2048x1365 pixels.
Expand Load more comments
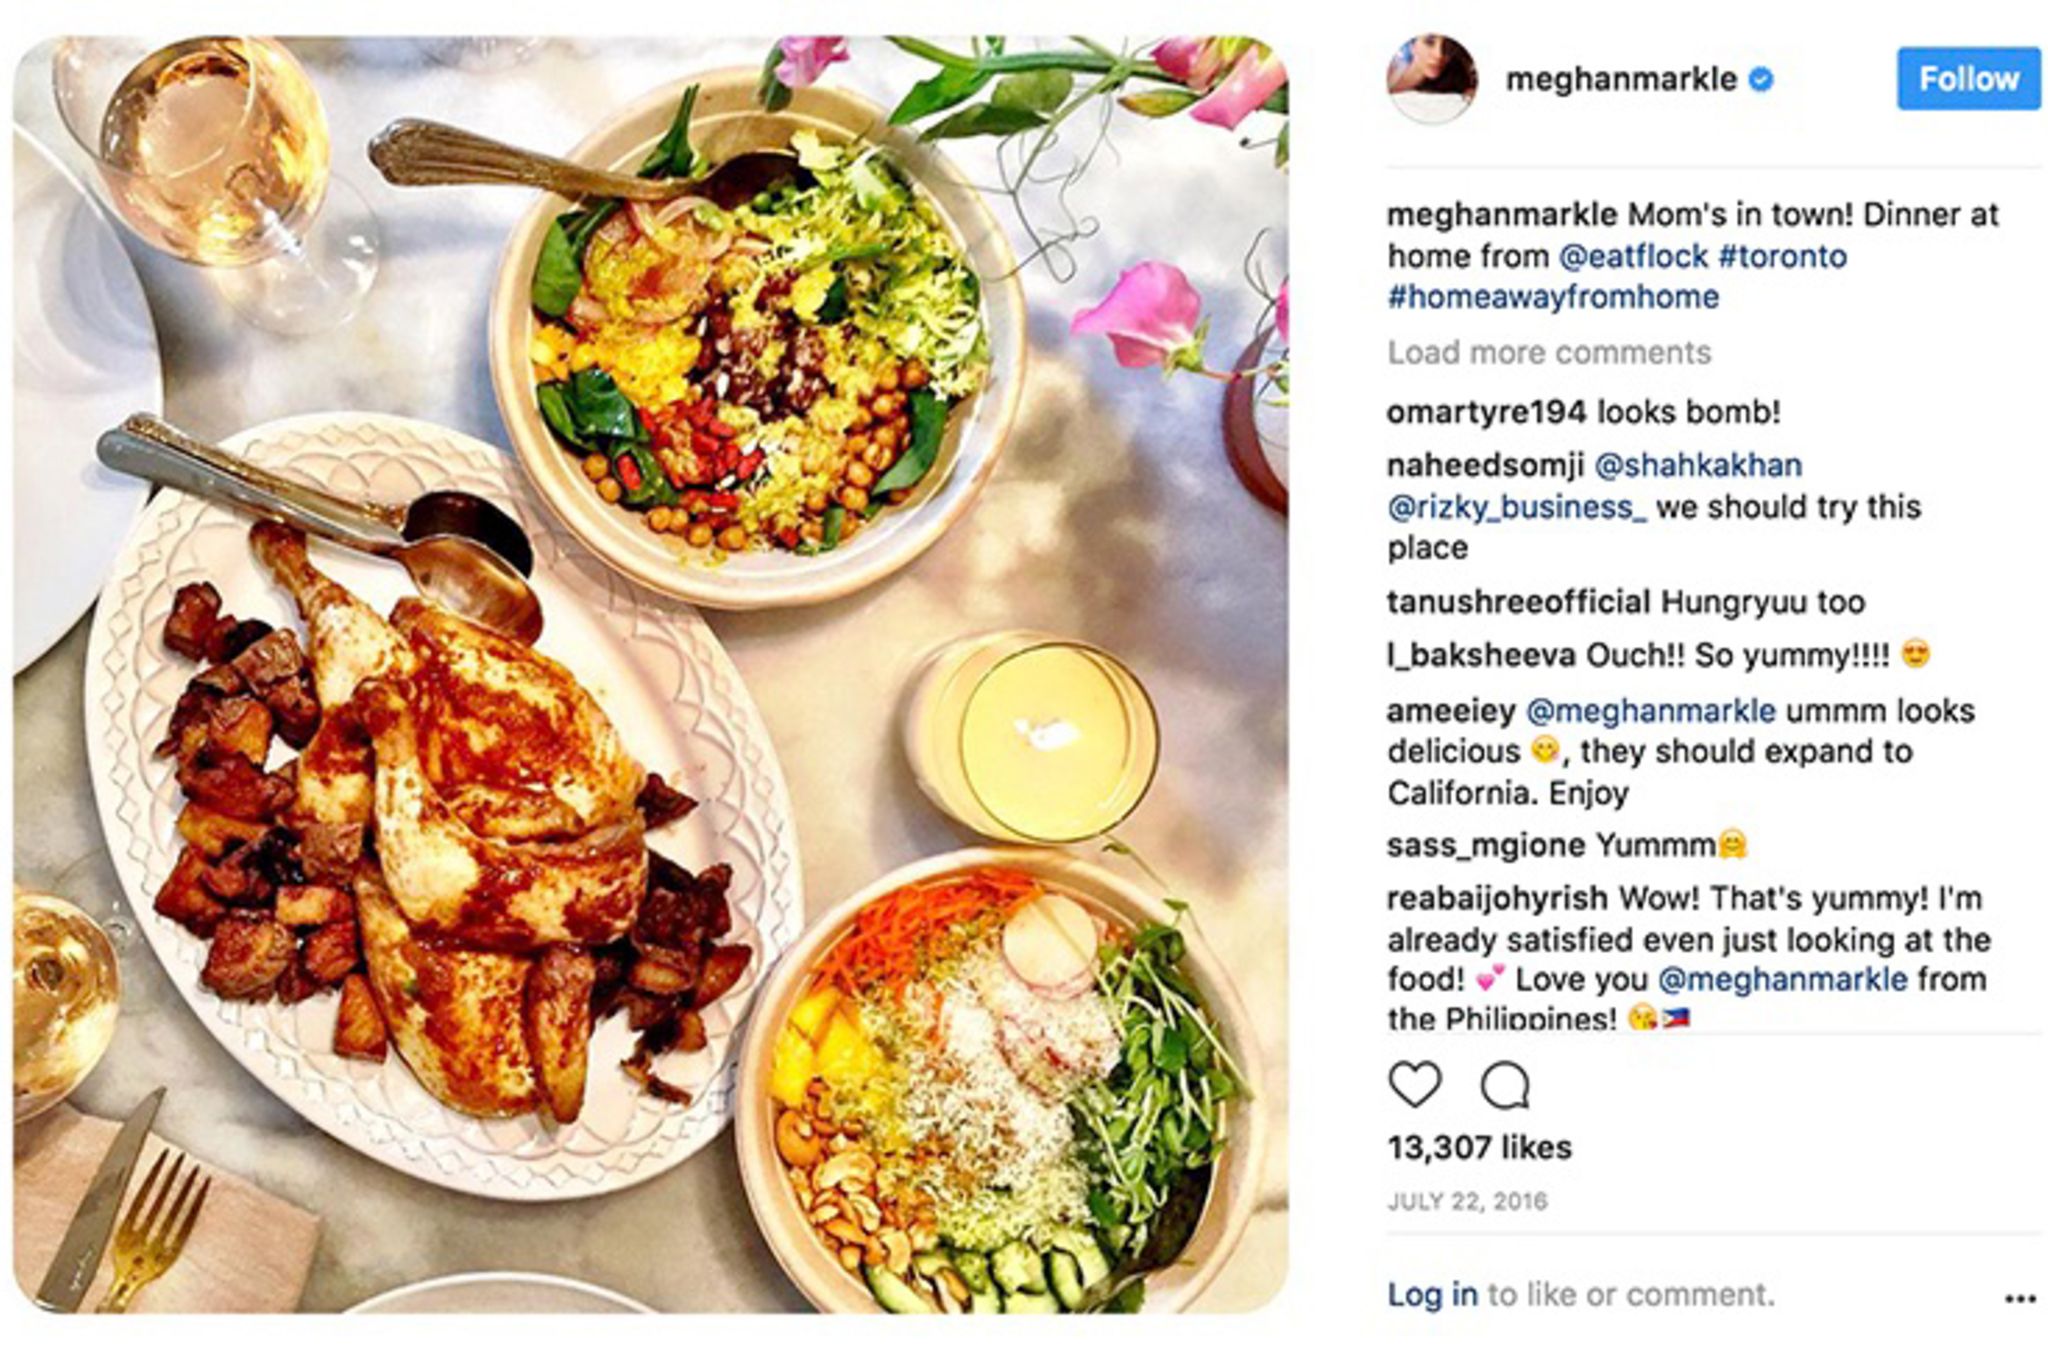1549,353
